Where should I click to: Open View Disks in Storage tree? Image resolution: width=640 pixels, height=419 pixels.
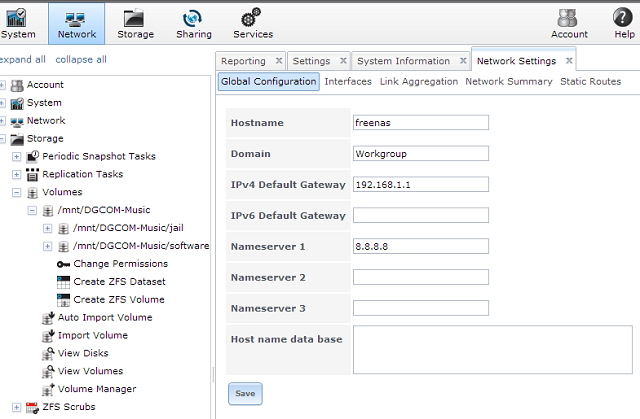(89, 353)
